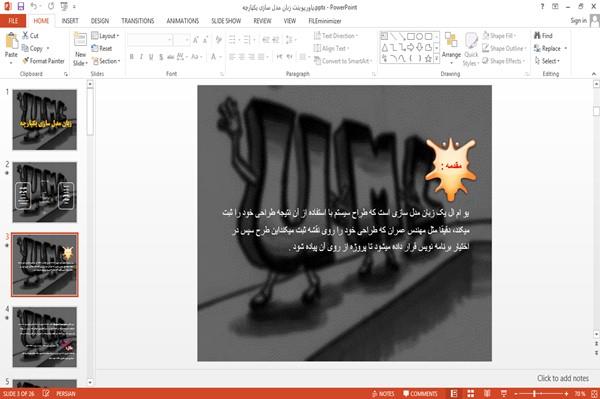Adjust the zoom slider in status bar

click(534, 394)
